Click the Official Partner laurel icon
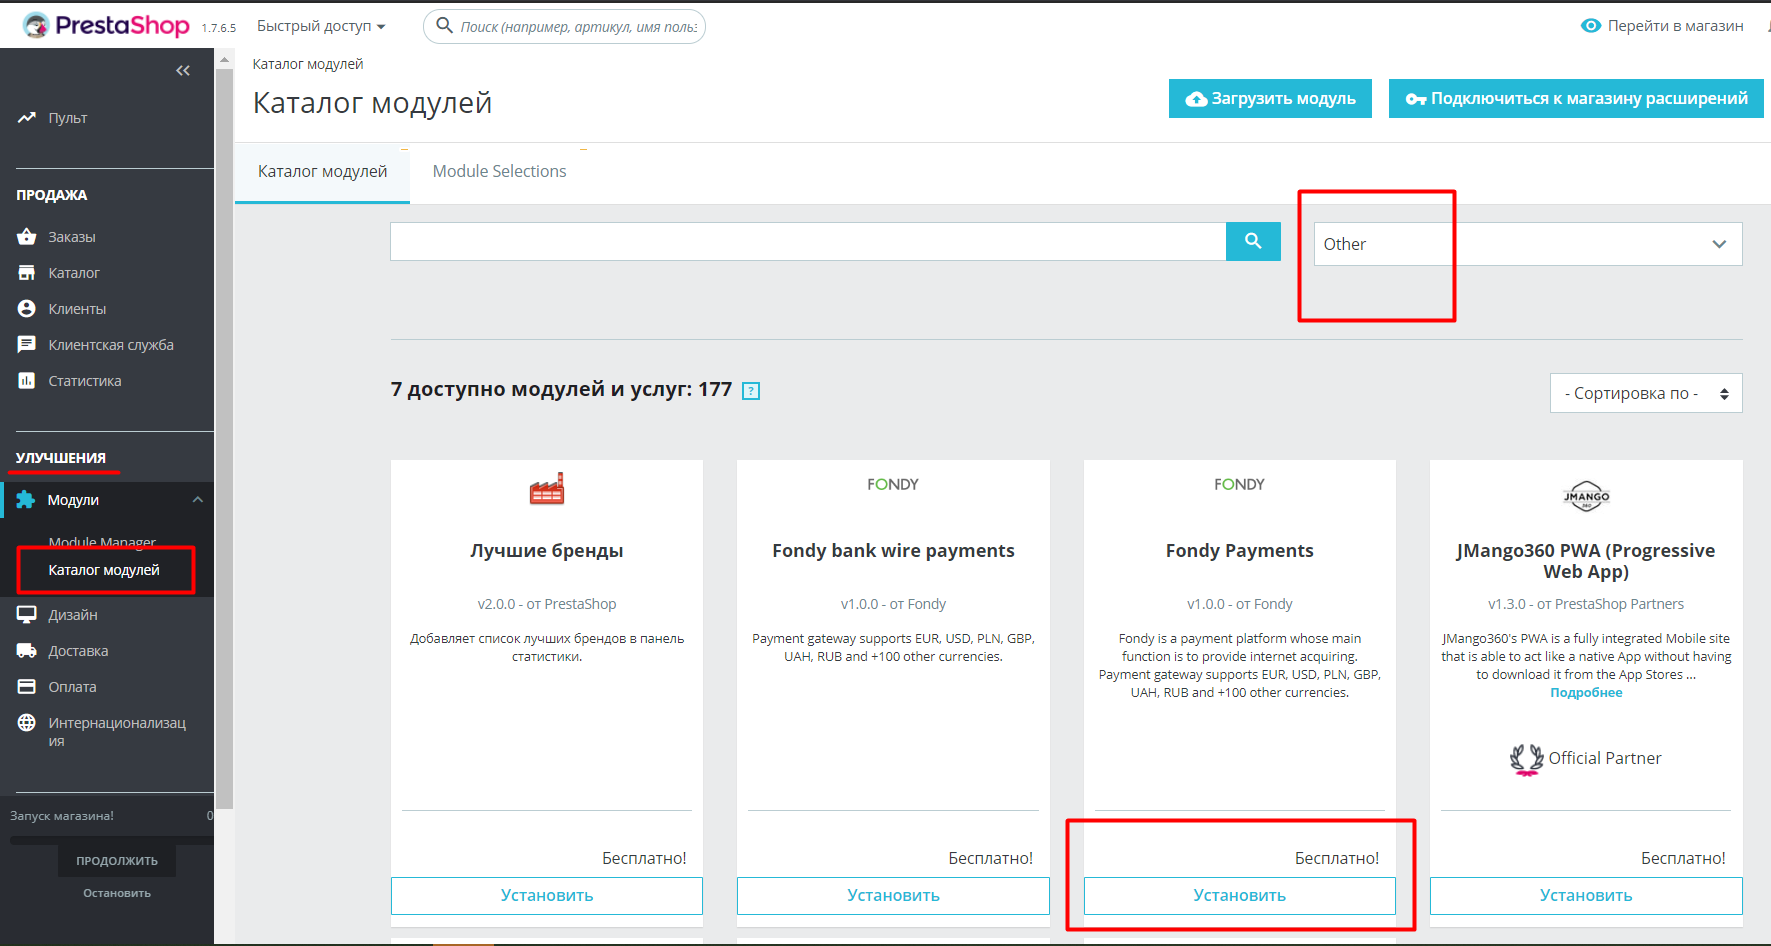The width and height of the screenshot is (1771, 946). (x=1526, y=760)
